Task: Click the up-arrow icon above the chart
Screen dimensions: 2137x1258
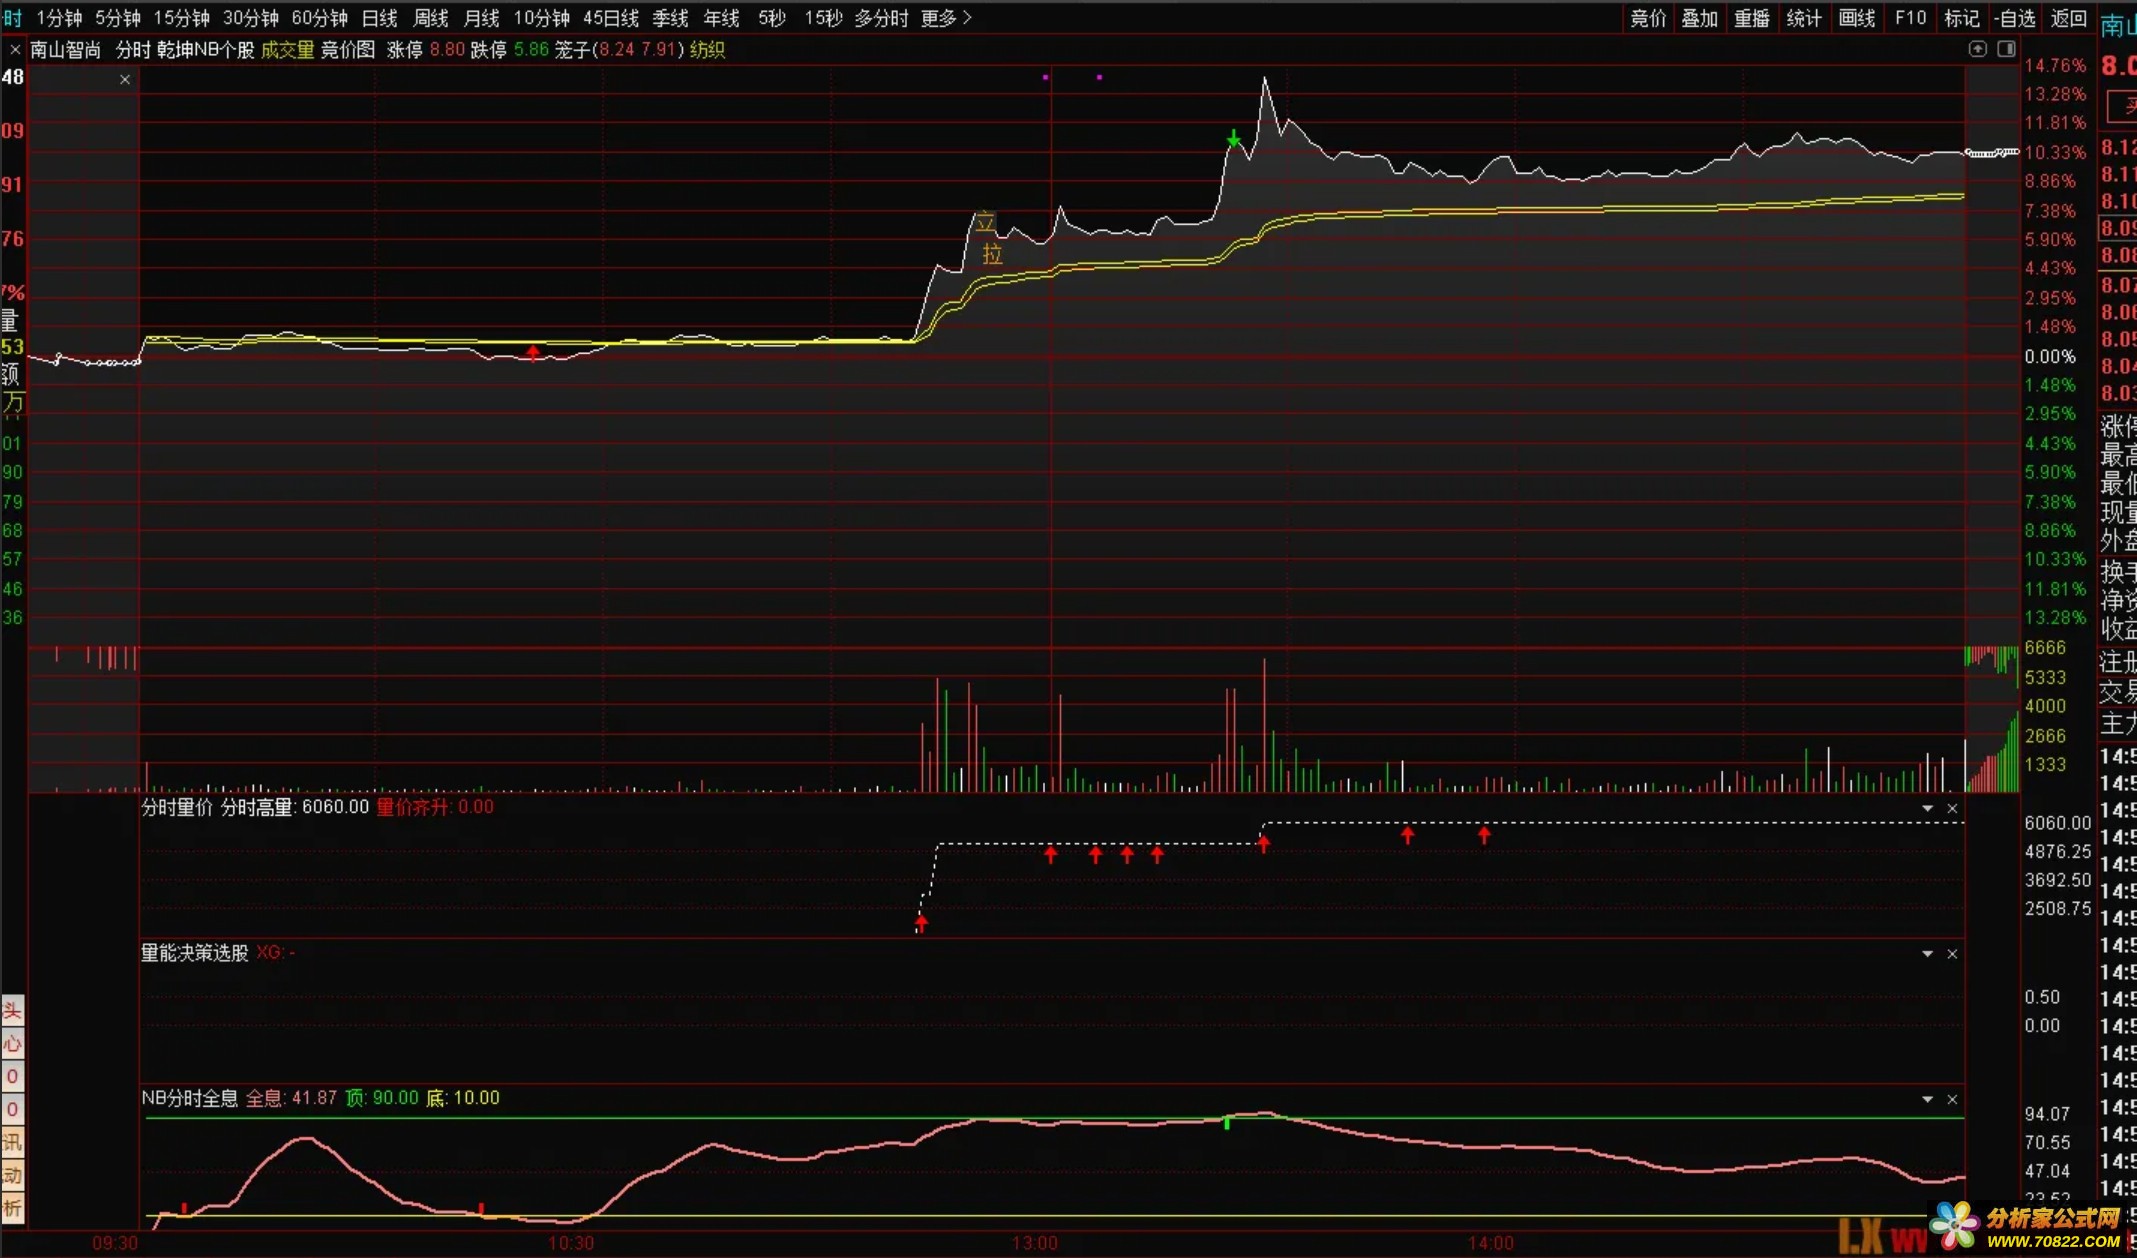Action: click(x=1977, y=49)
